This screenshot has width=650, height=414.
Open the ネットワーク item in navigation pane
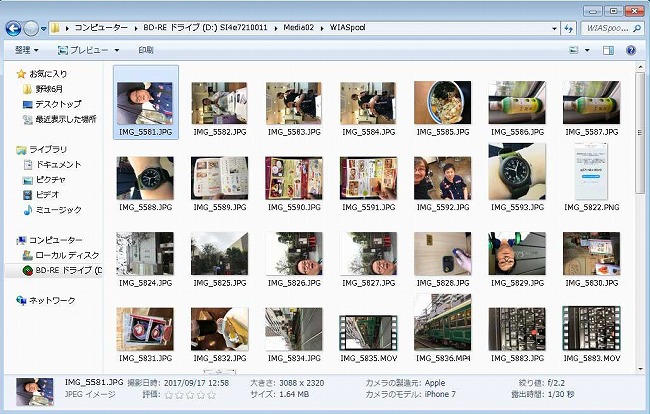51,300
